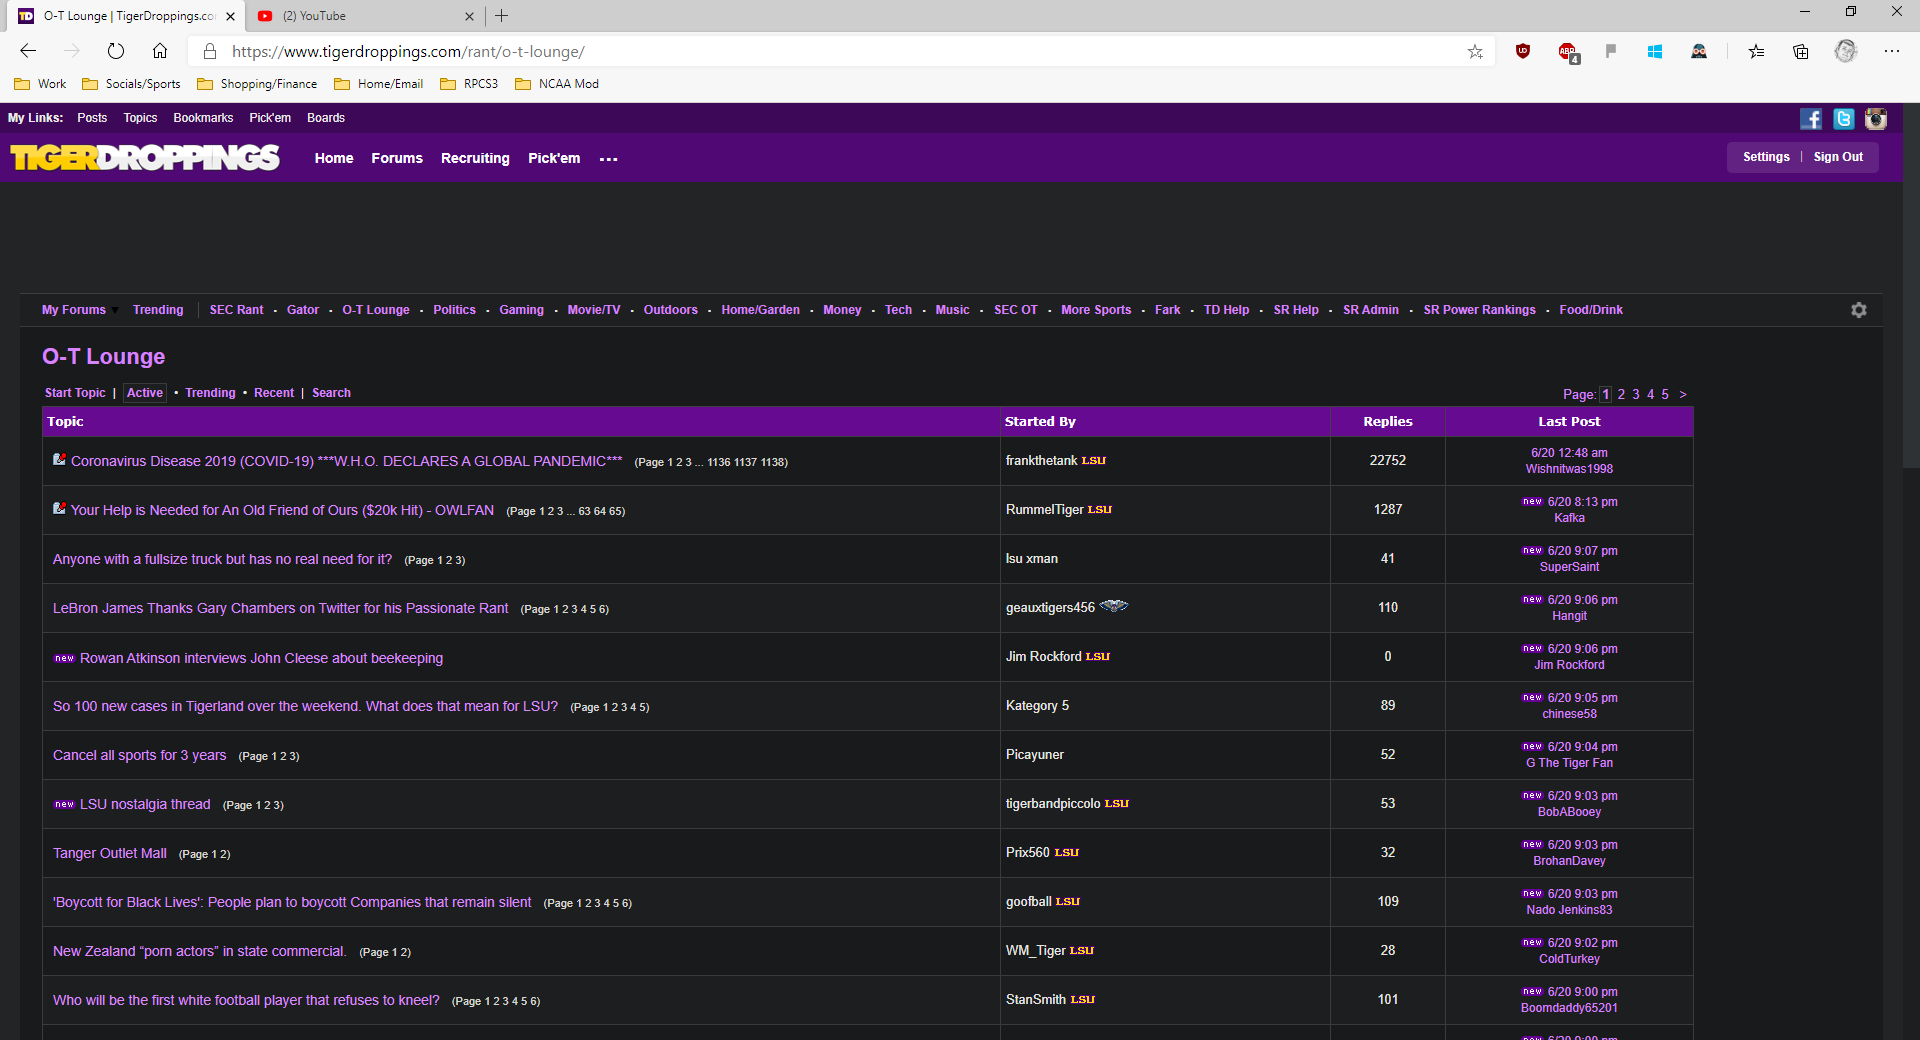Click the icon beside the Coronavirus topic

tap(59, 459)
